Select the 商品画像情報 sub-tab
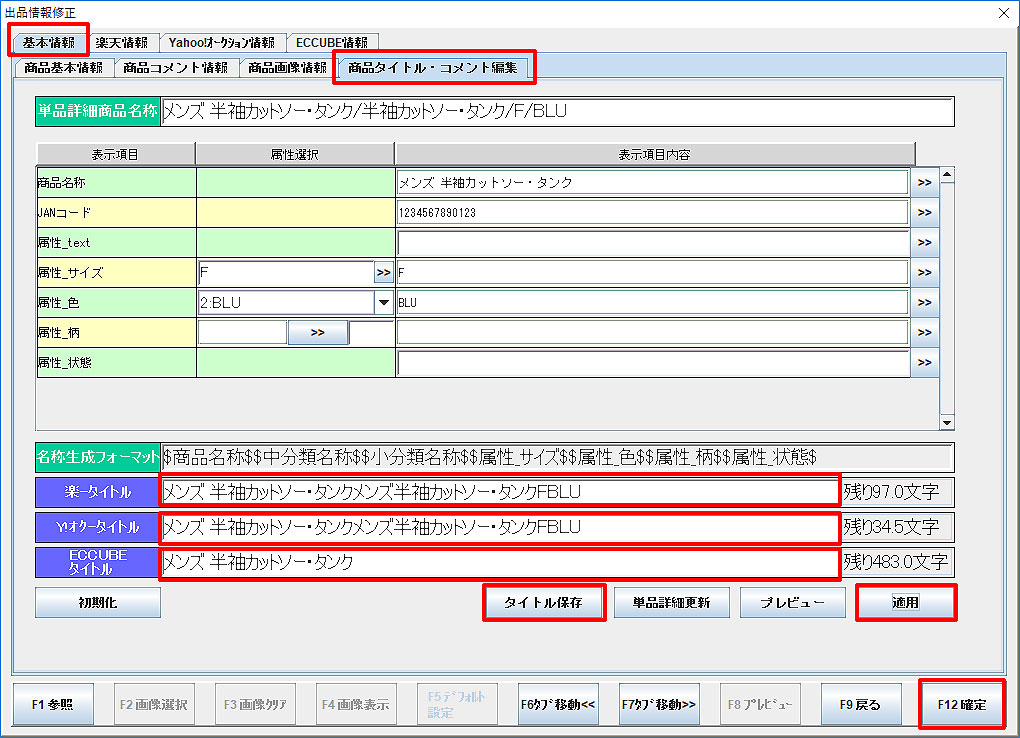This screenshot has height=738, width=1020. click(x=287, y=68)
